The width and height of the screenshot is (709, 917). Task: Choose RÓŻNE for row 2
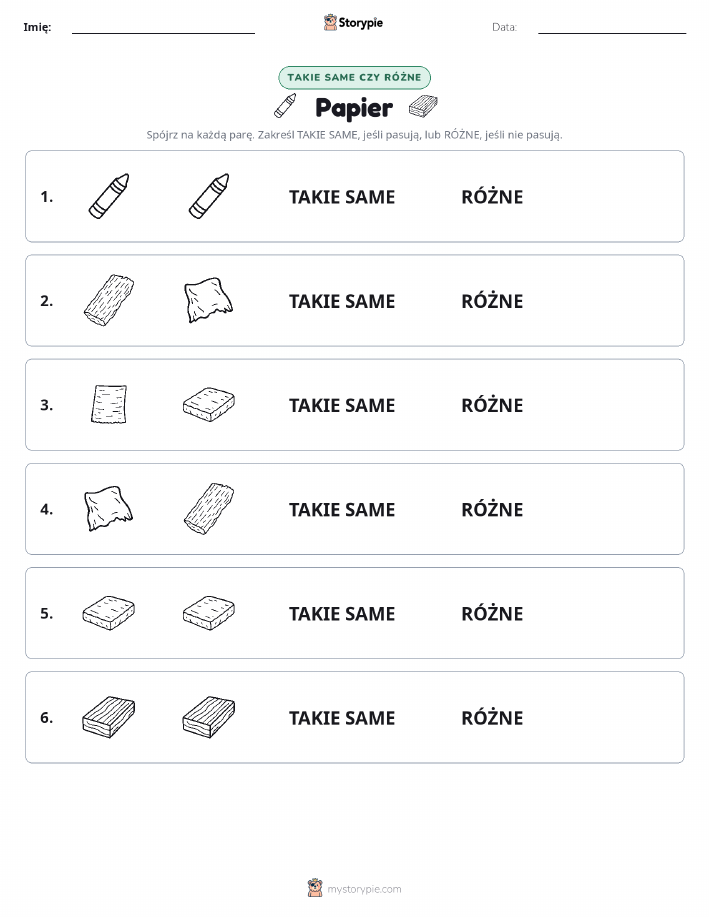pos(492,301)
